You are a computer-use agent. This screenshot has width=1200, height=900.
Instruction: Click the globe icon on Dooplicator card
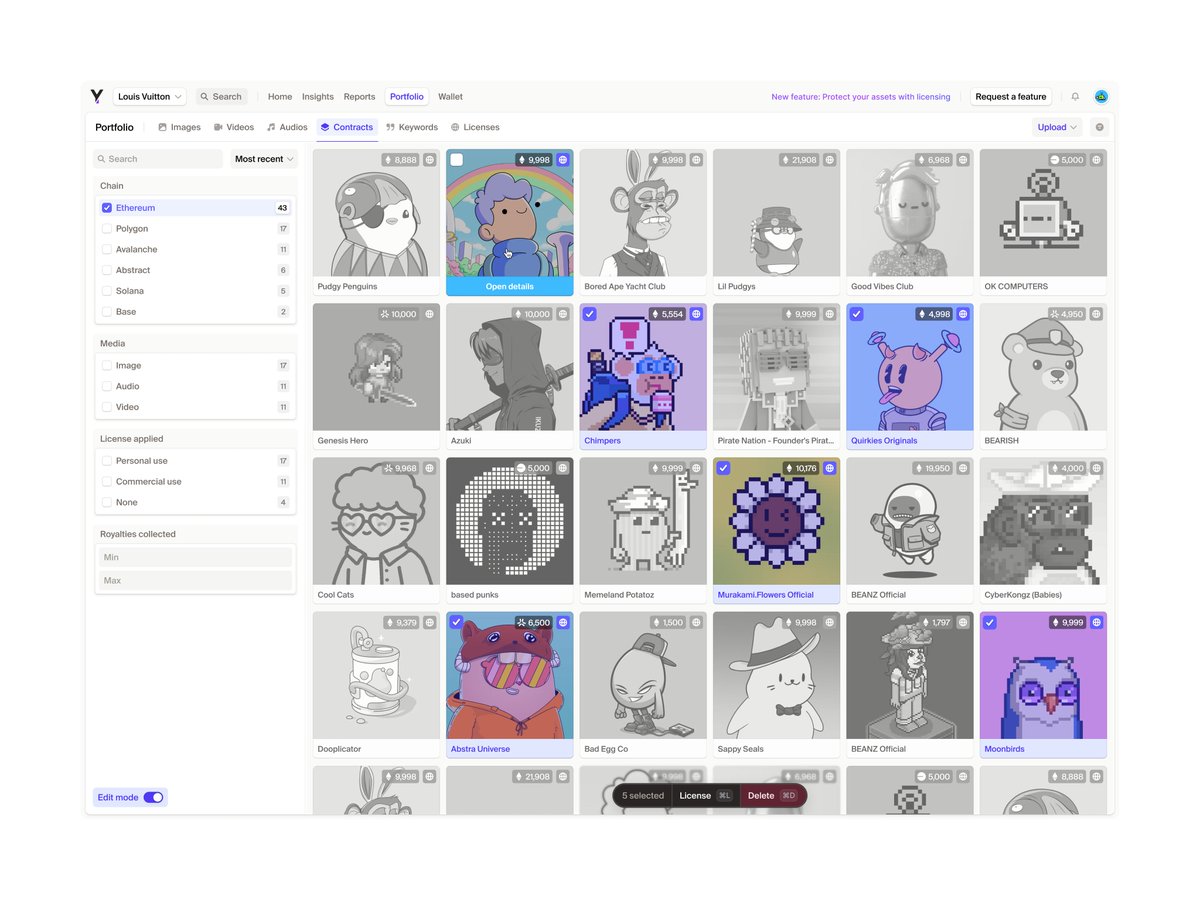point(429,622)
